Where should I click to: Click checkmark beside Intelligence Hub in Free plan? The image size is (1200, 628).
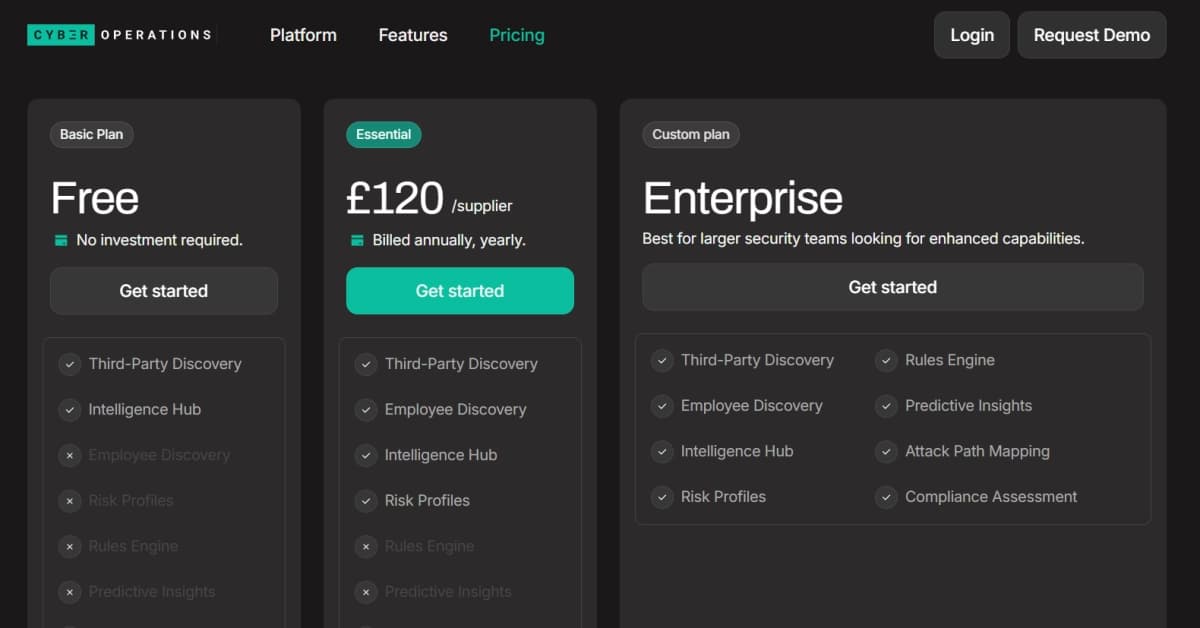point(69,409)
